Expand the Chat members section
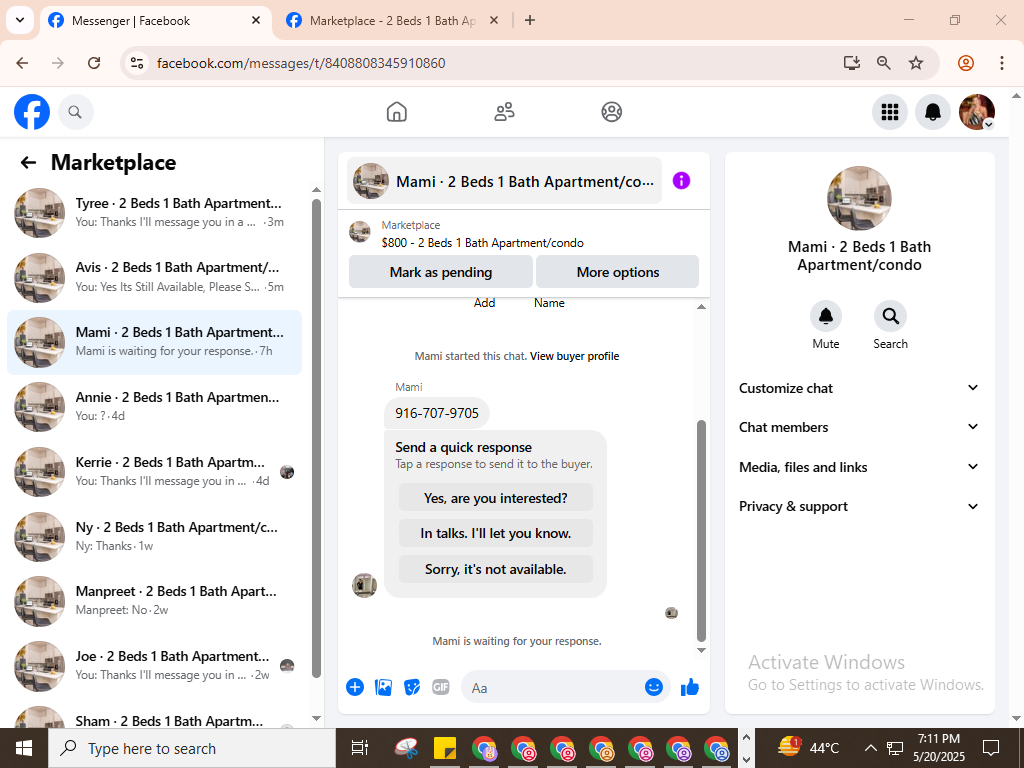The width and height of the screenshot is (1024, 768). pyautogui.click(x=859, y=427)
